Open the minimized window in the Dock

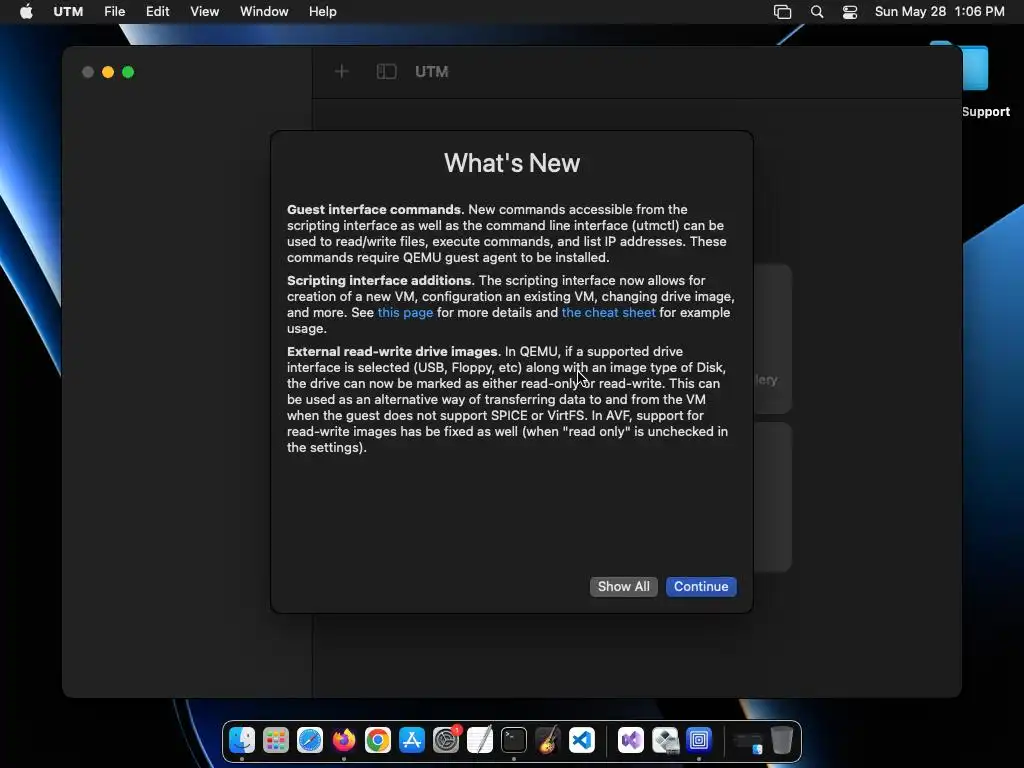(x=748, y=742)
